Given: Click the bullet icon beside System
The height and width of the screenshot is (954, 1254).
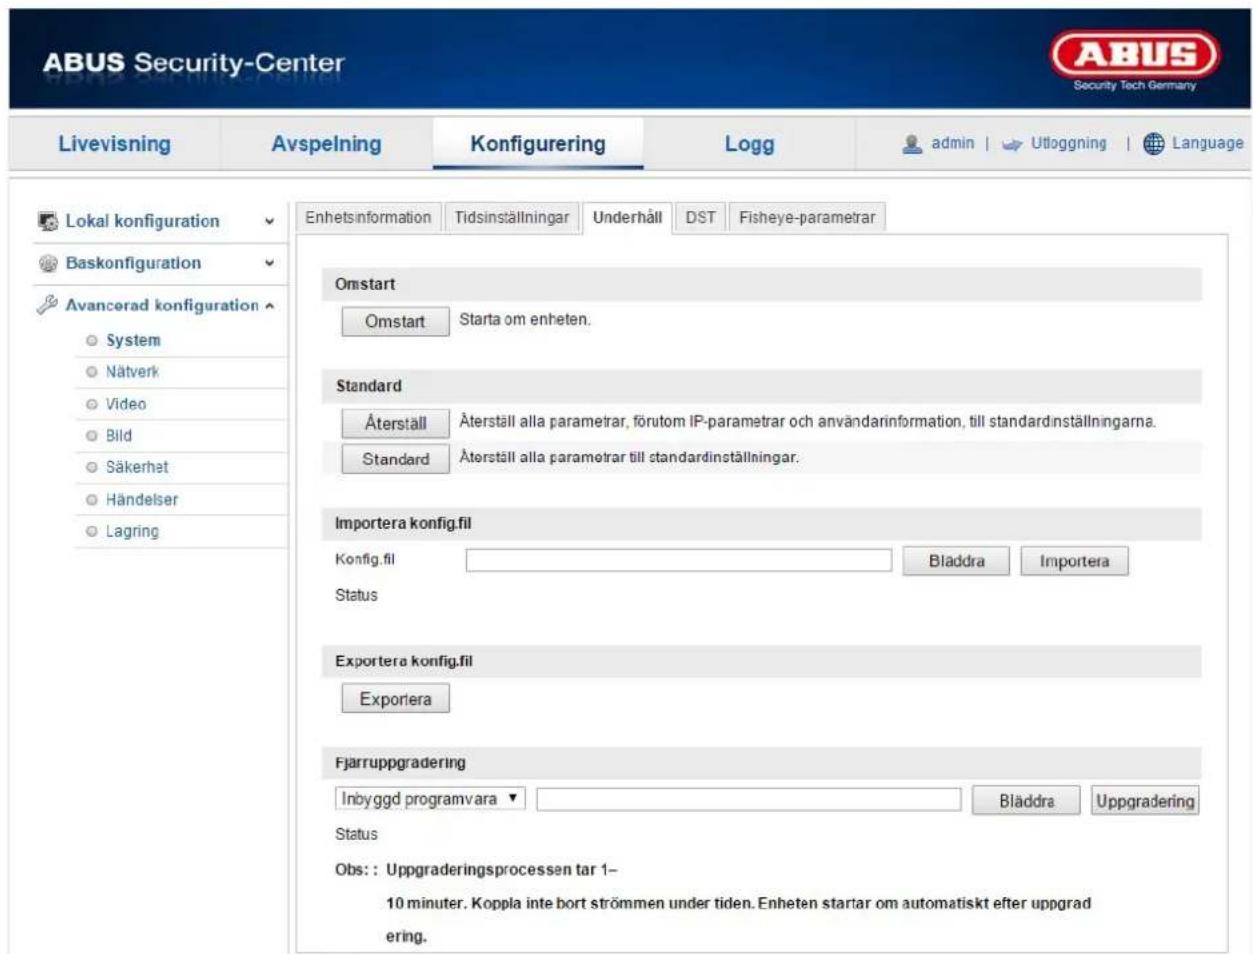Looking at the screenshot, I should 92,341.
